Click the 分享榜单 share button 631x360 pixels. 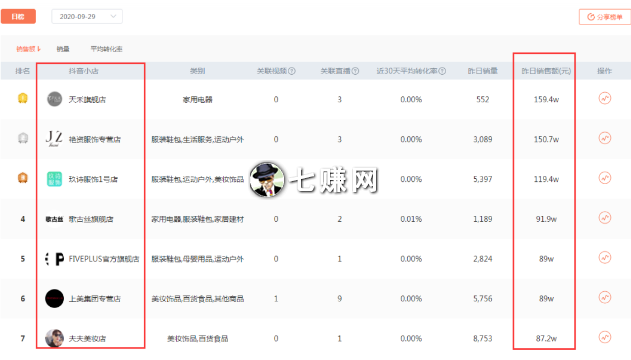[605, 17]
